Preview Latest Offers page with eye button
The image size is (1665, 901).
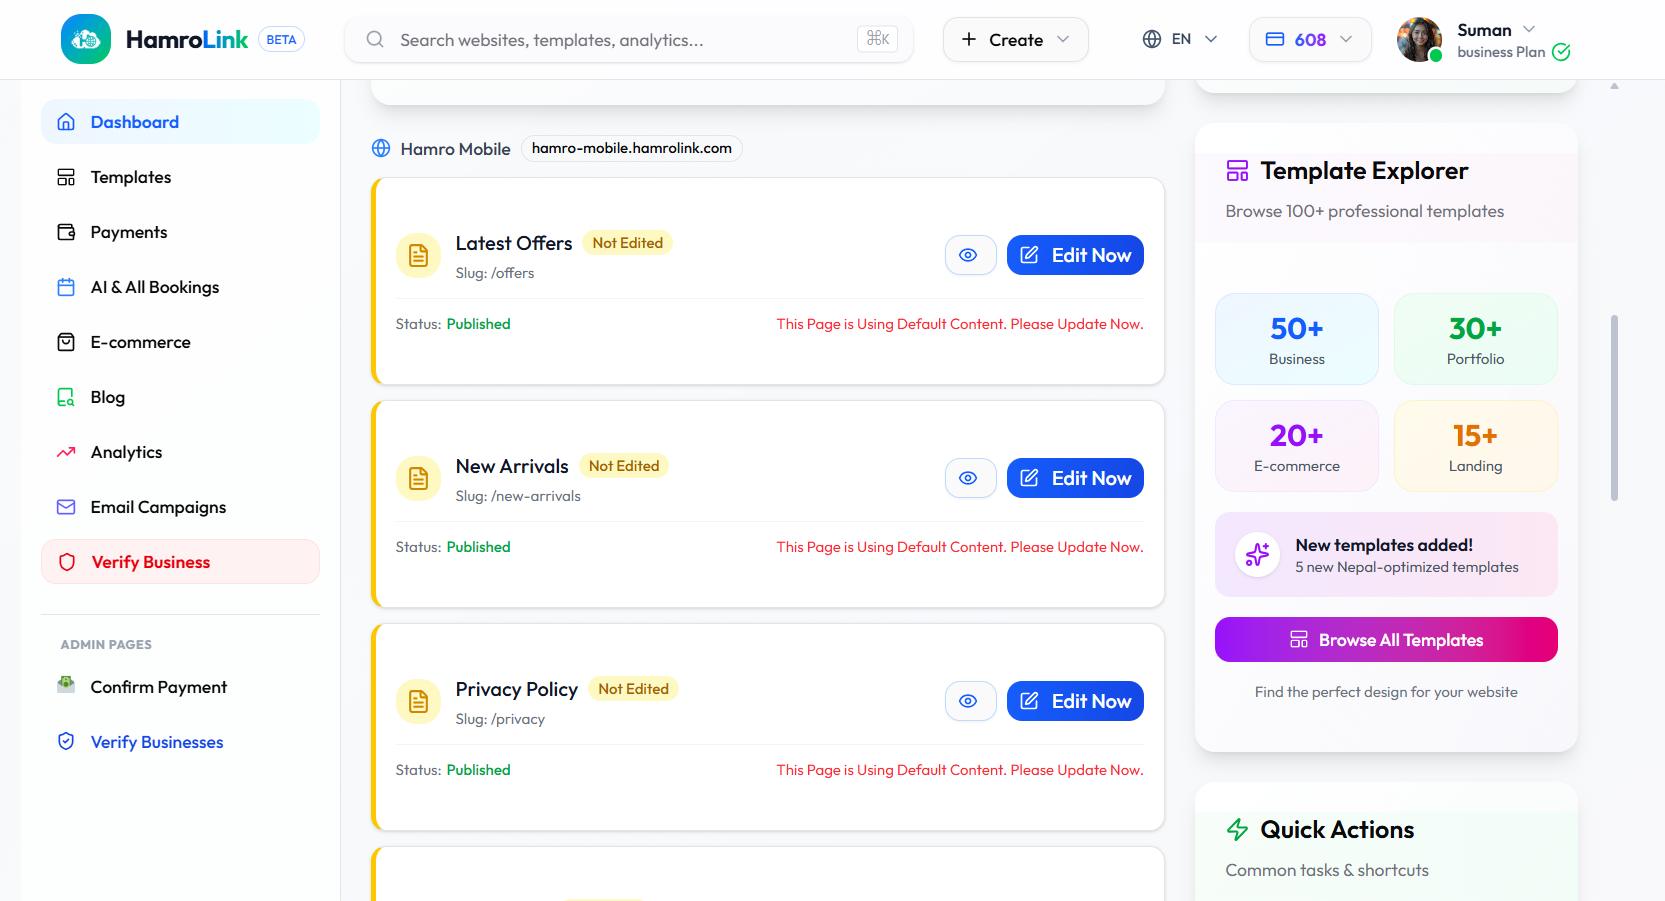[x=969, y=255]
